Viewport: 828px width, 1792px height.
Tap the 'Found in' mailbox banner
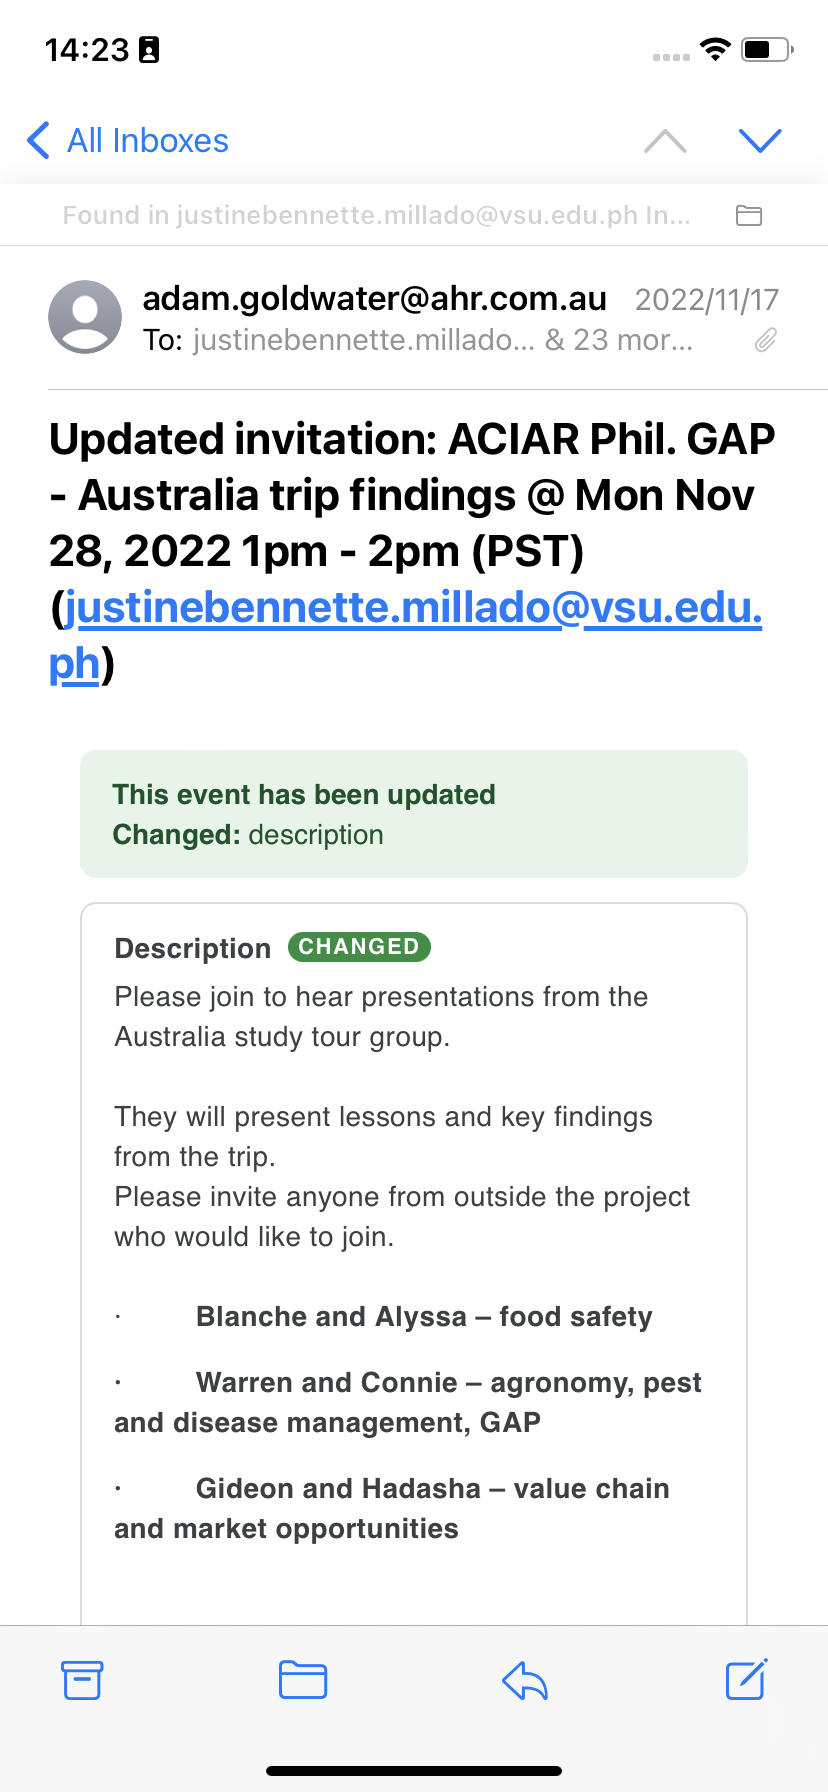(x=376, y=215)
